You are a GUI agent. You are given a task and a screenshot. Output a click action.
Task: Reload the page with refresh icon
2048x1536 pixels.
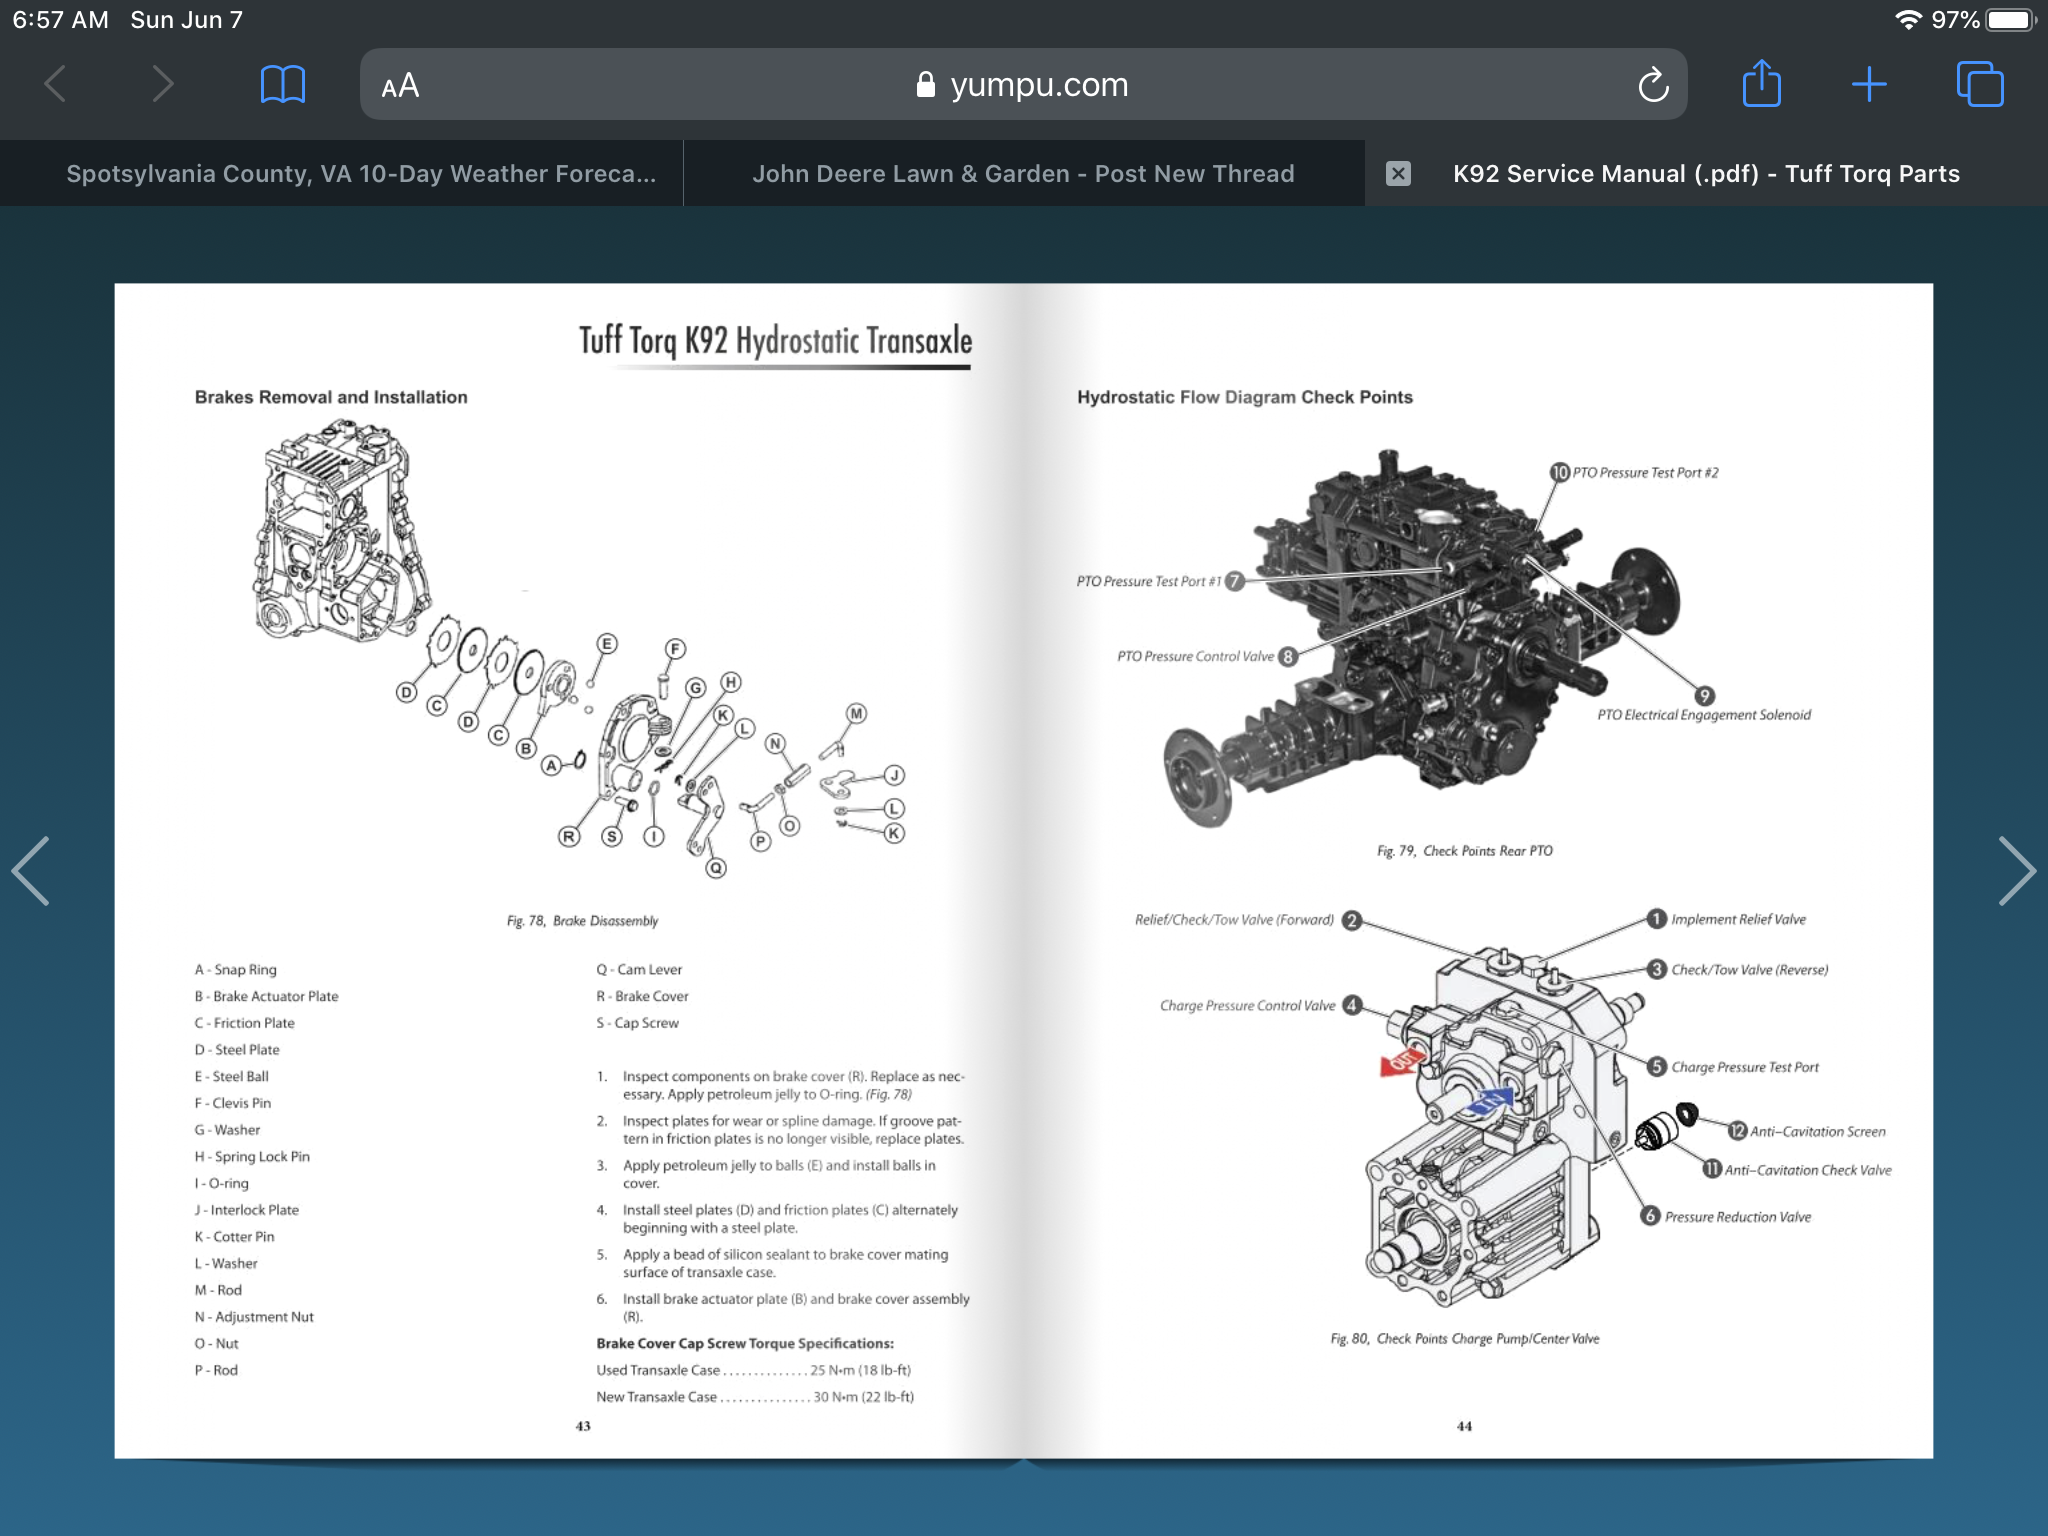(1653, 85)
